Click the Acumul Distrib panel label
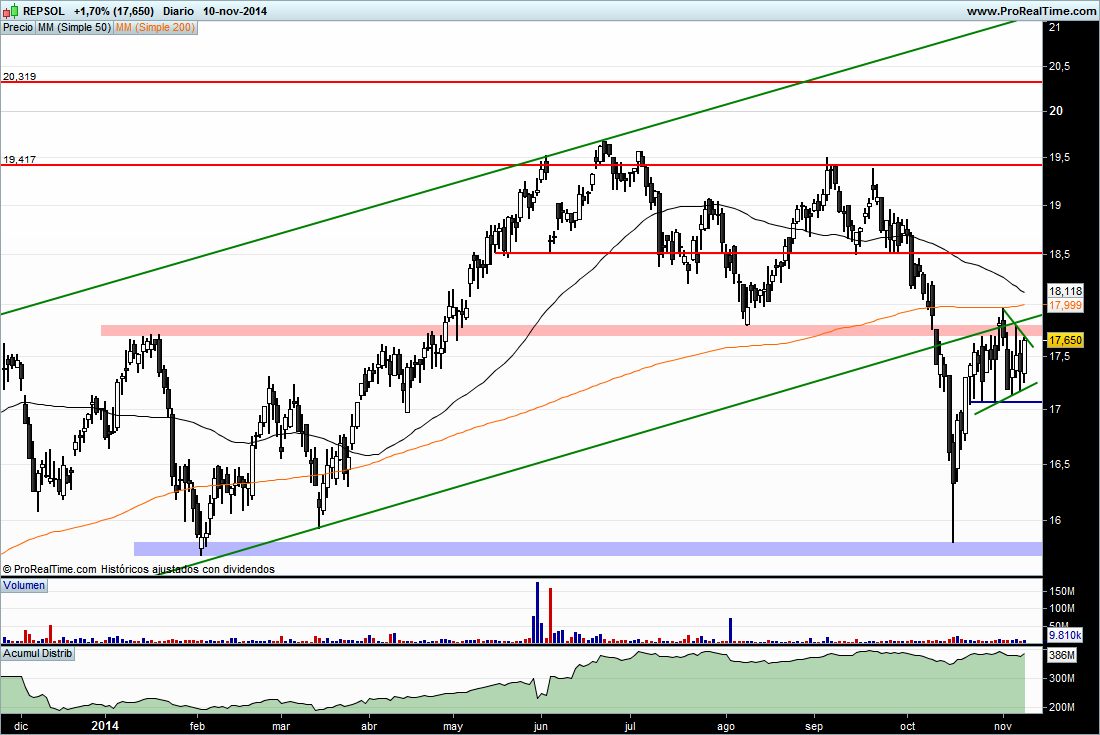The height and width of the screenshot is (735, 1100). (x=37, y=653)
